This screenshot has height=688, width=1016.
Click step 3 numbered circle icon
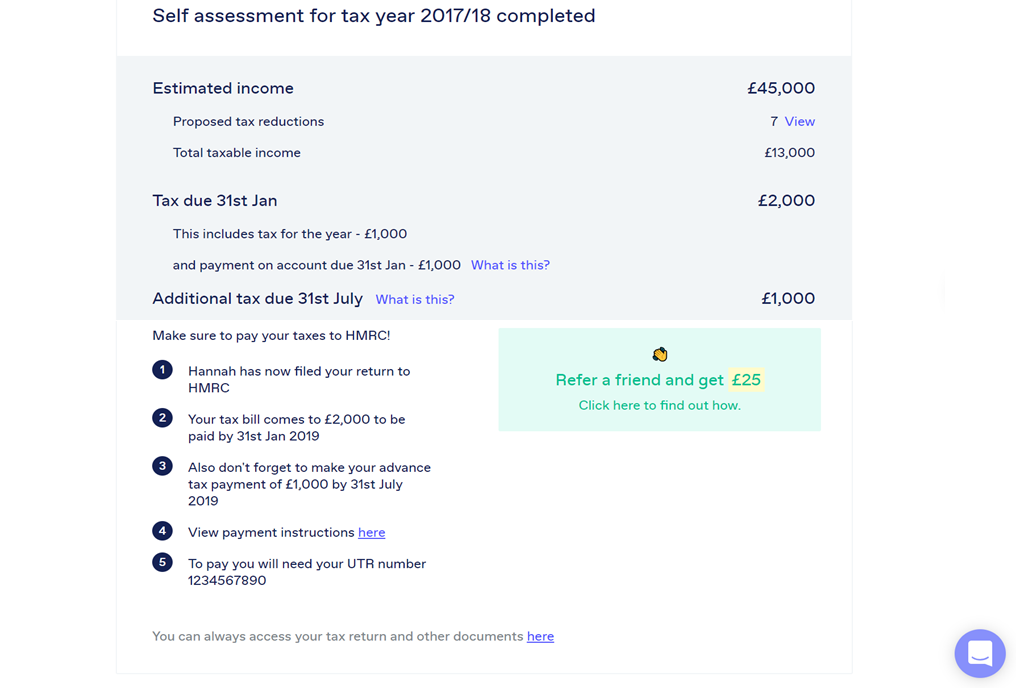[x=162, y=466]
